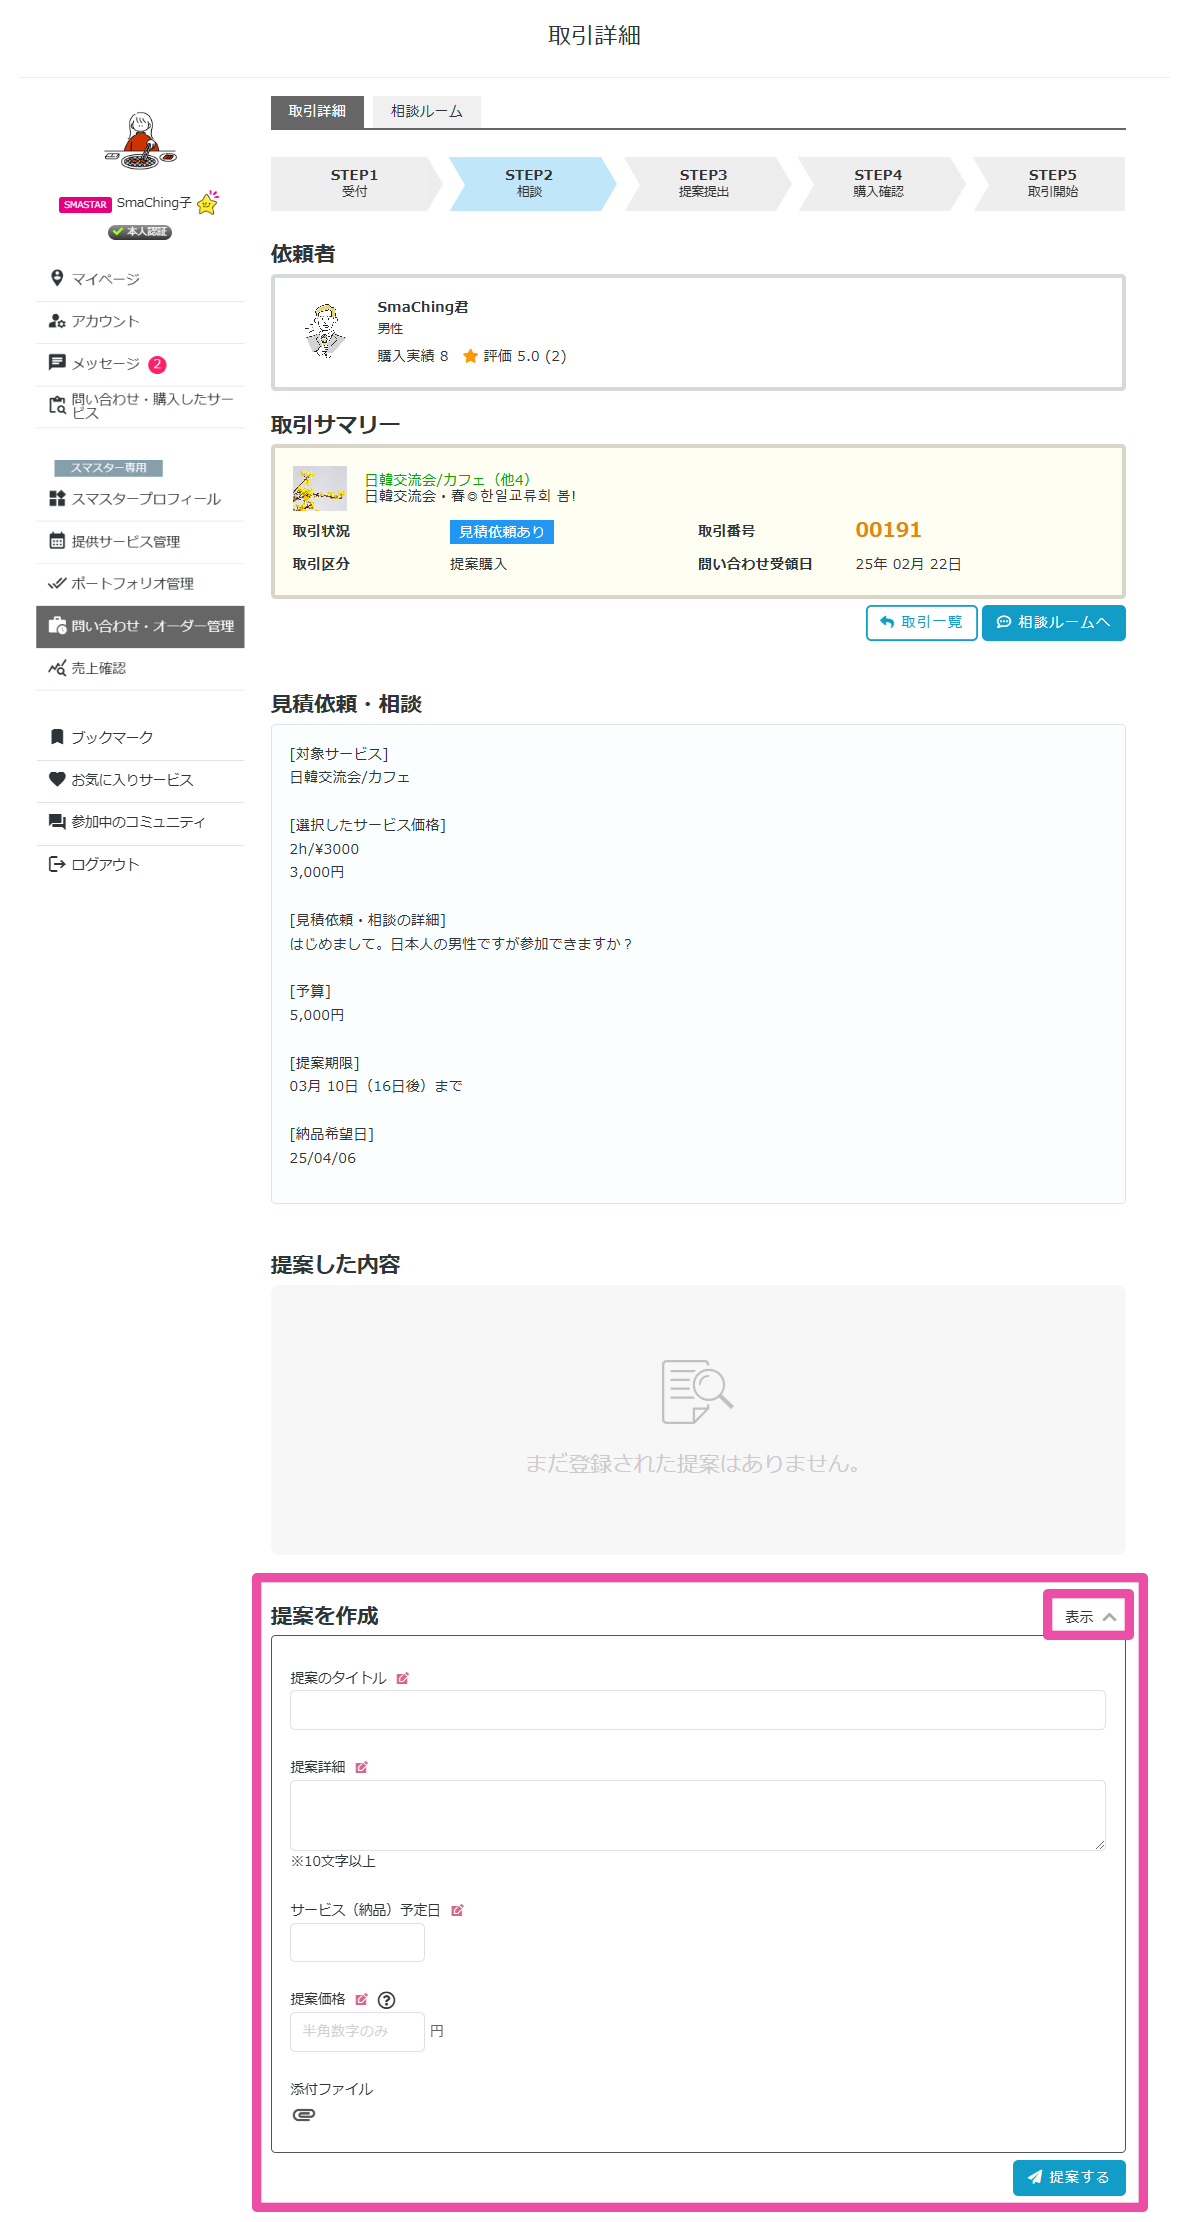Focus the 提案価格 input field
The height and width of the screenshot is (2222, 1200).
click(x=357, y=2031)
